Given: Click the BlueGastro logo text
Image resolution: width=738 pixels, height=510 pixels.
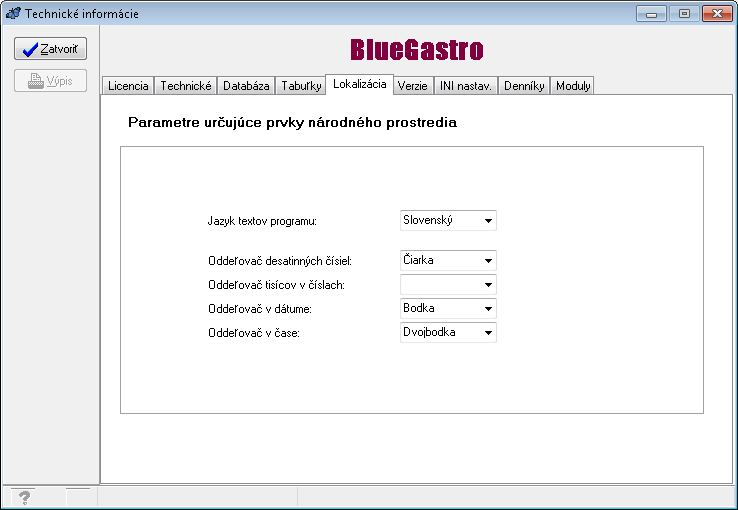Looking at the screenshot, I should [x=417, y=49].
